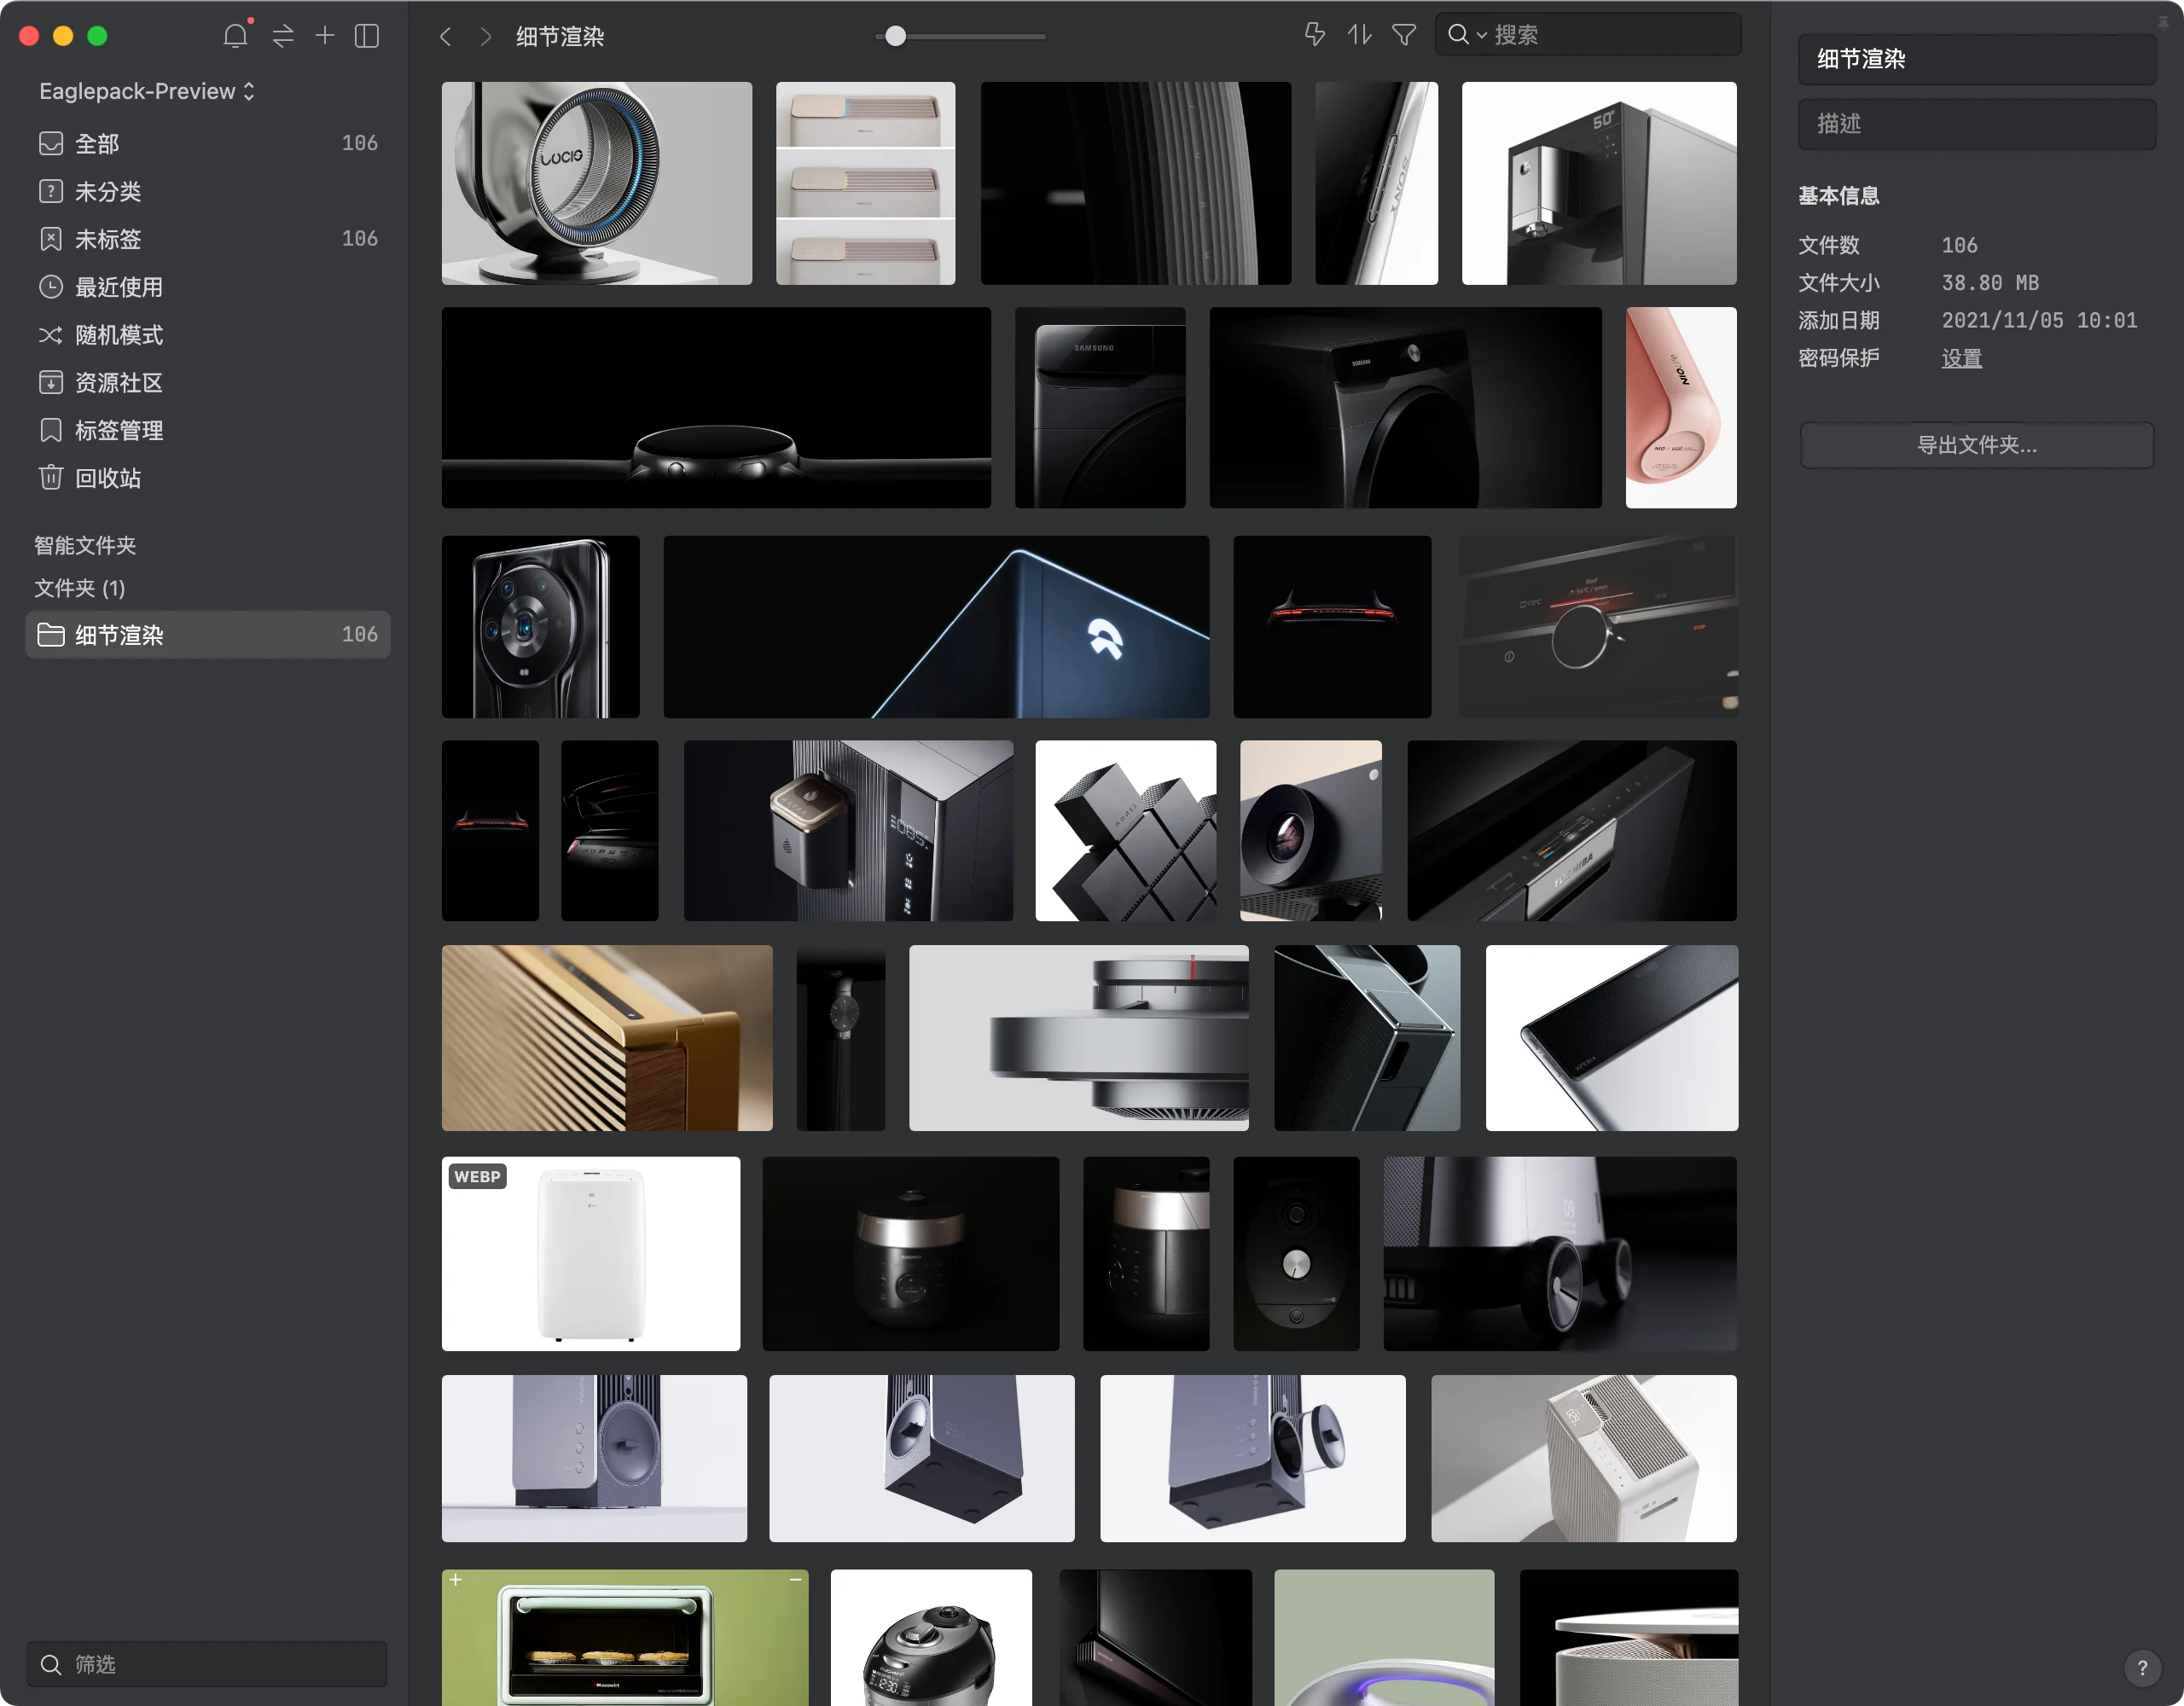The height and width of the screenshot is (1706, 2184).
Task: Open the sort order icon
Action: (1359, 35)
